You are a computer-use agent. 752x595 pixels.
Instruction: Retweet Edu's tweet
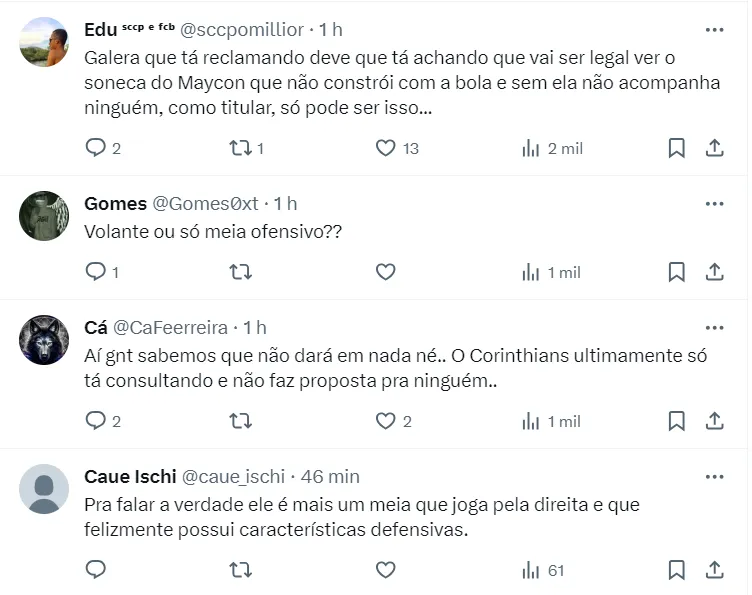click(x=240, y=148)
